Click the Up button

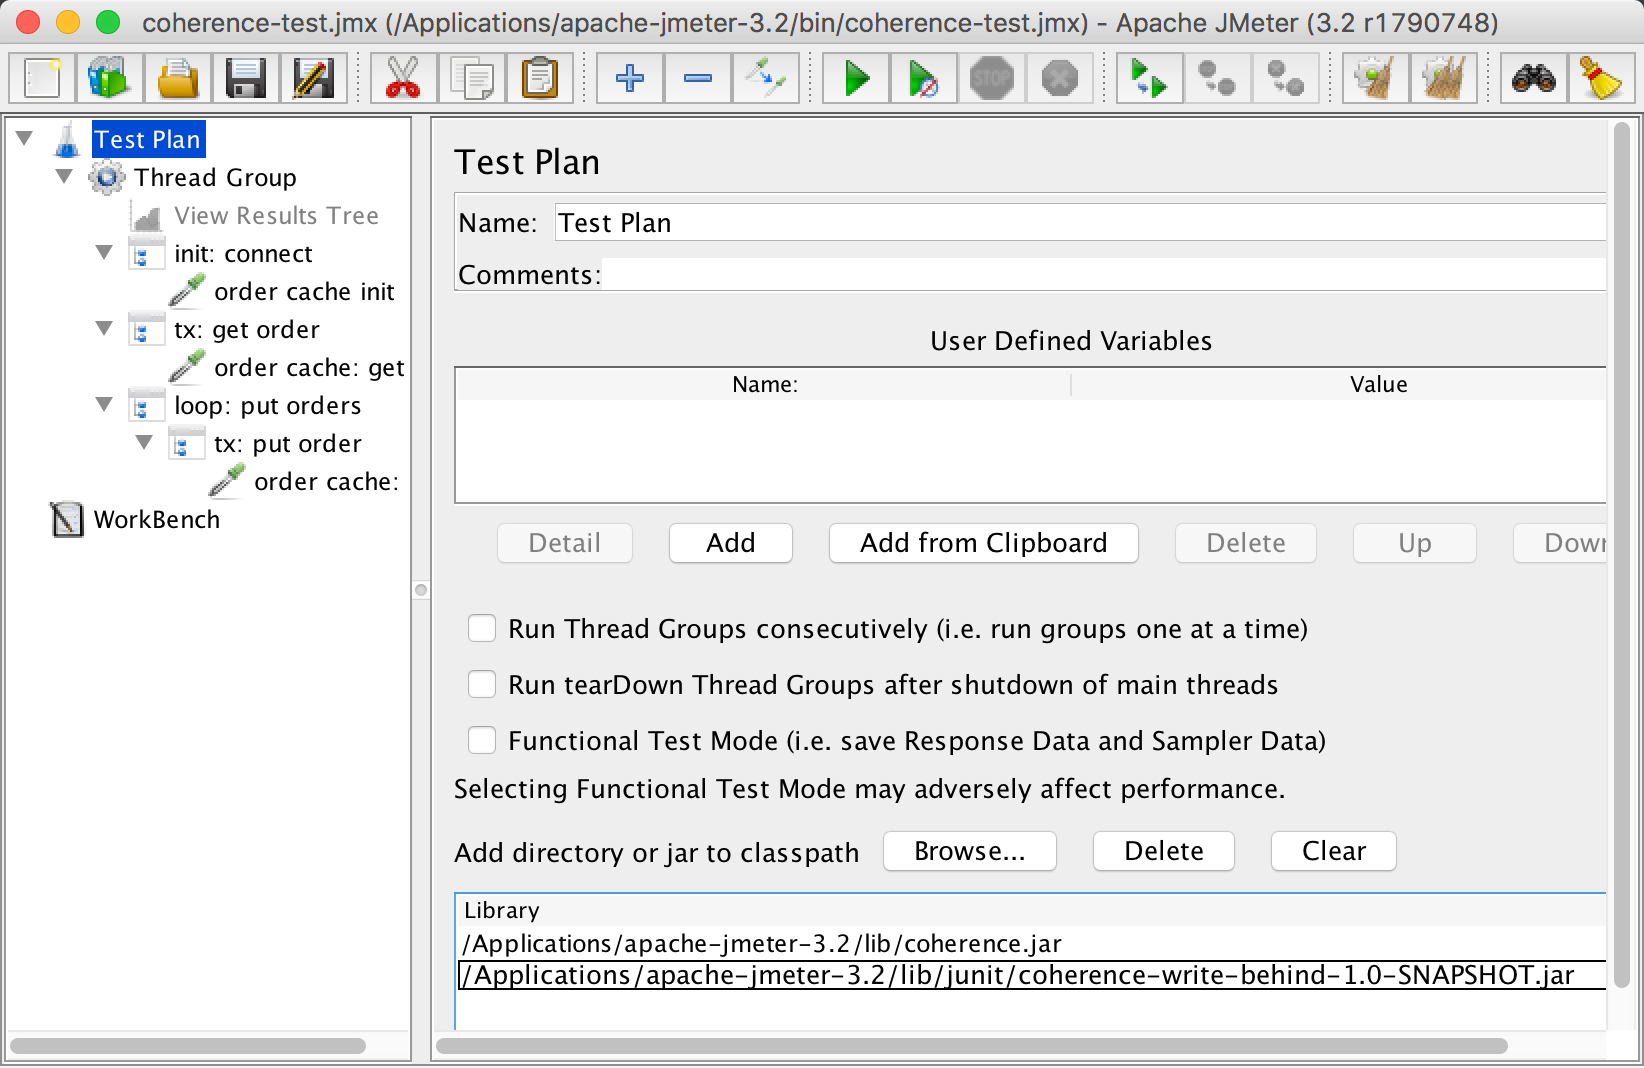1415,543
